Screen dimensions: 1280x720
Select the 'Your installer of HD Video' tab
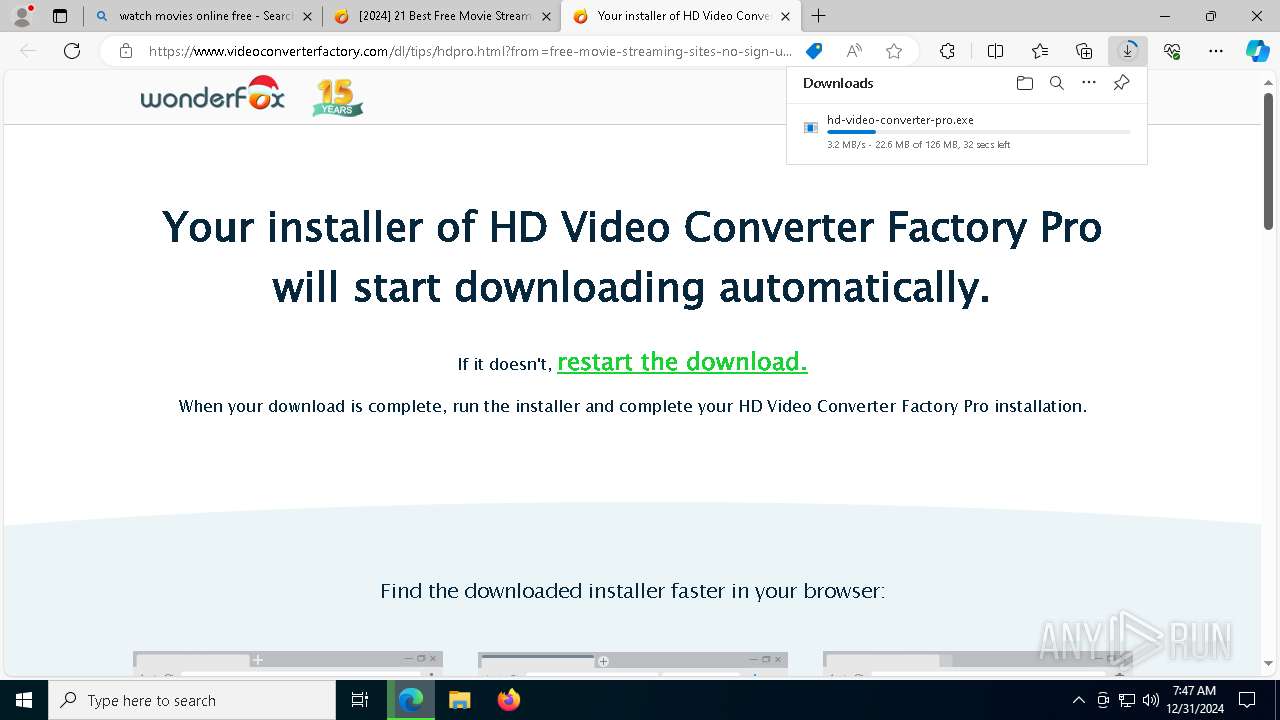tap(680, 16)
